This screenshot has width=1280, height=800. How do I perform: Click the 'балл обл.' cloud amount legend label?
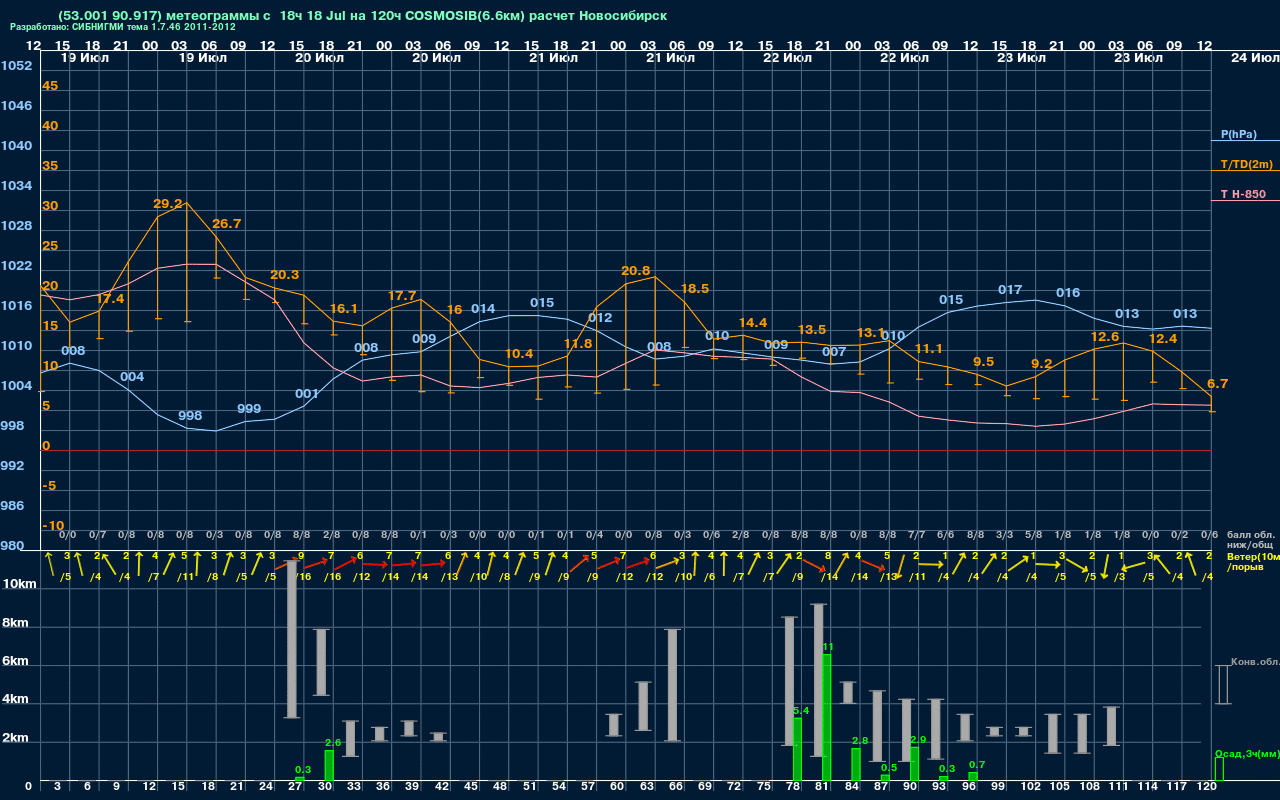(x=1251, y=535)
